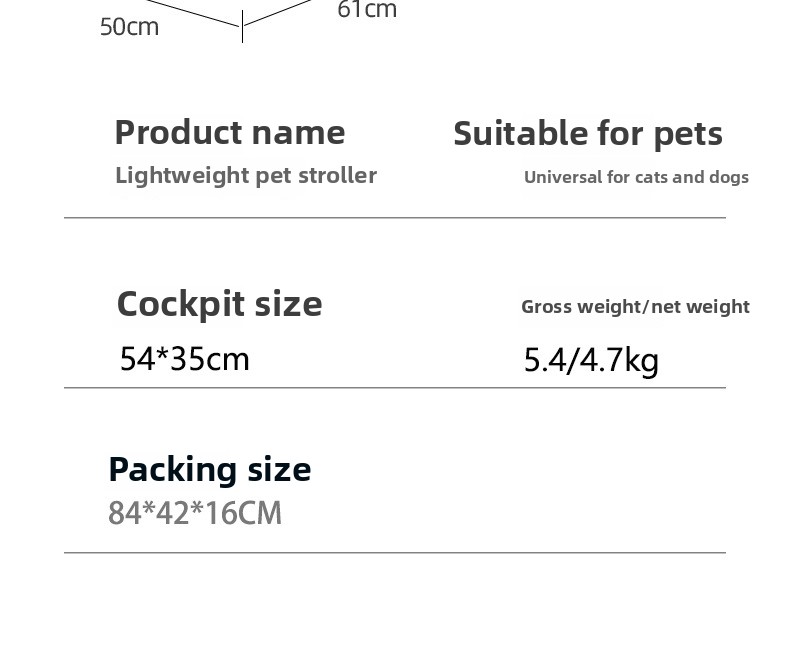Viewport: 790px width, 660px height.
Task: Click the 84*42*16CM packing dimensions
Action: click(195, 513)
